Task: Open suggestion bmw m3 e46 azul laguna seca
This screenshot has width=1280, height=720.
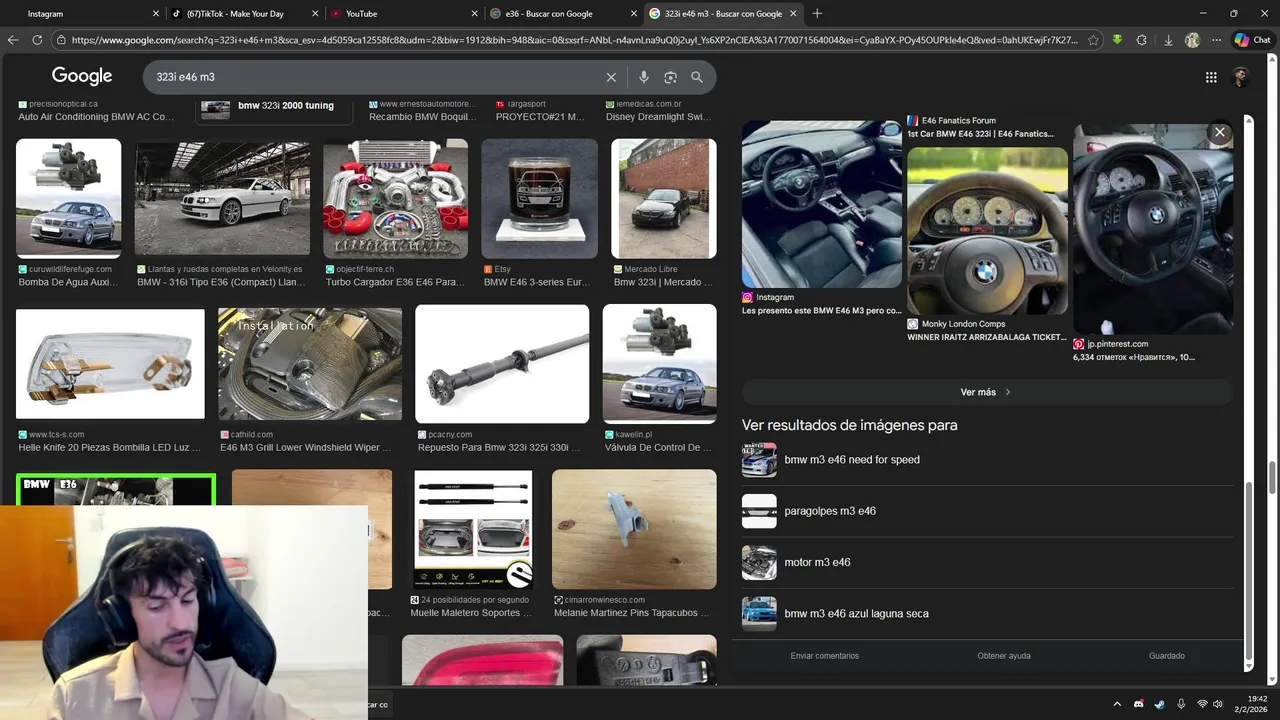Action: (988, 613)
